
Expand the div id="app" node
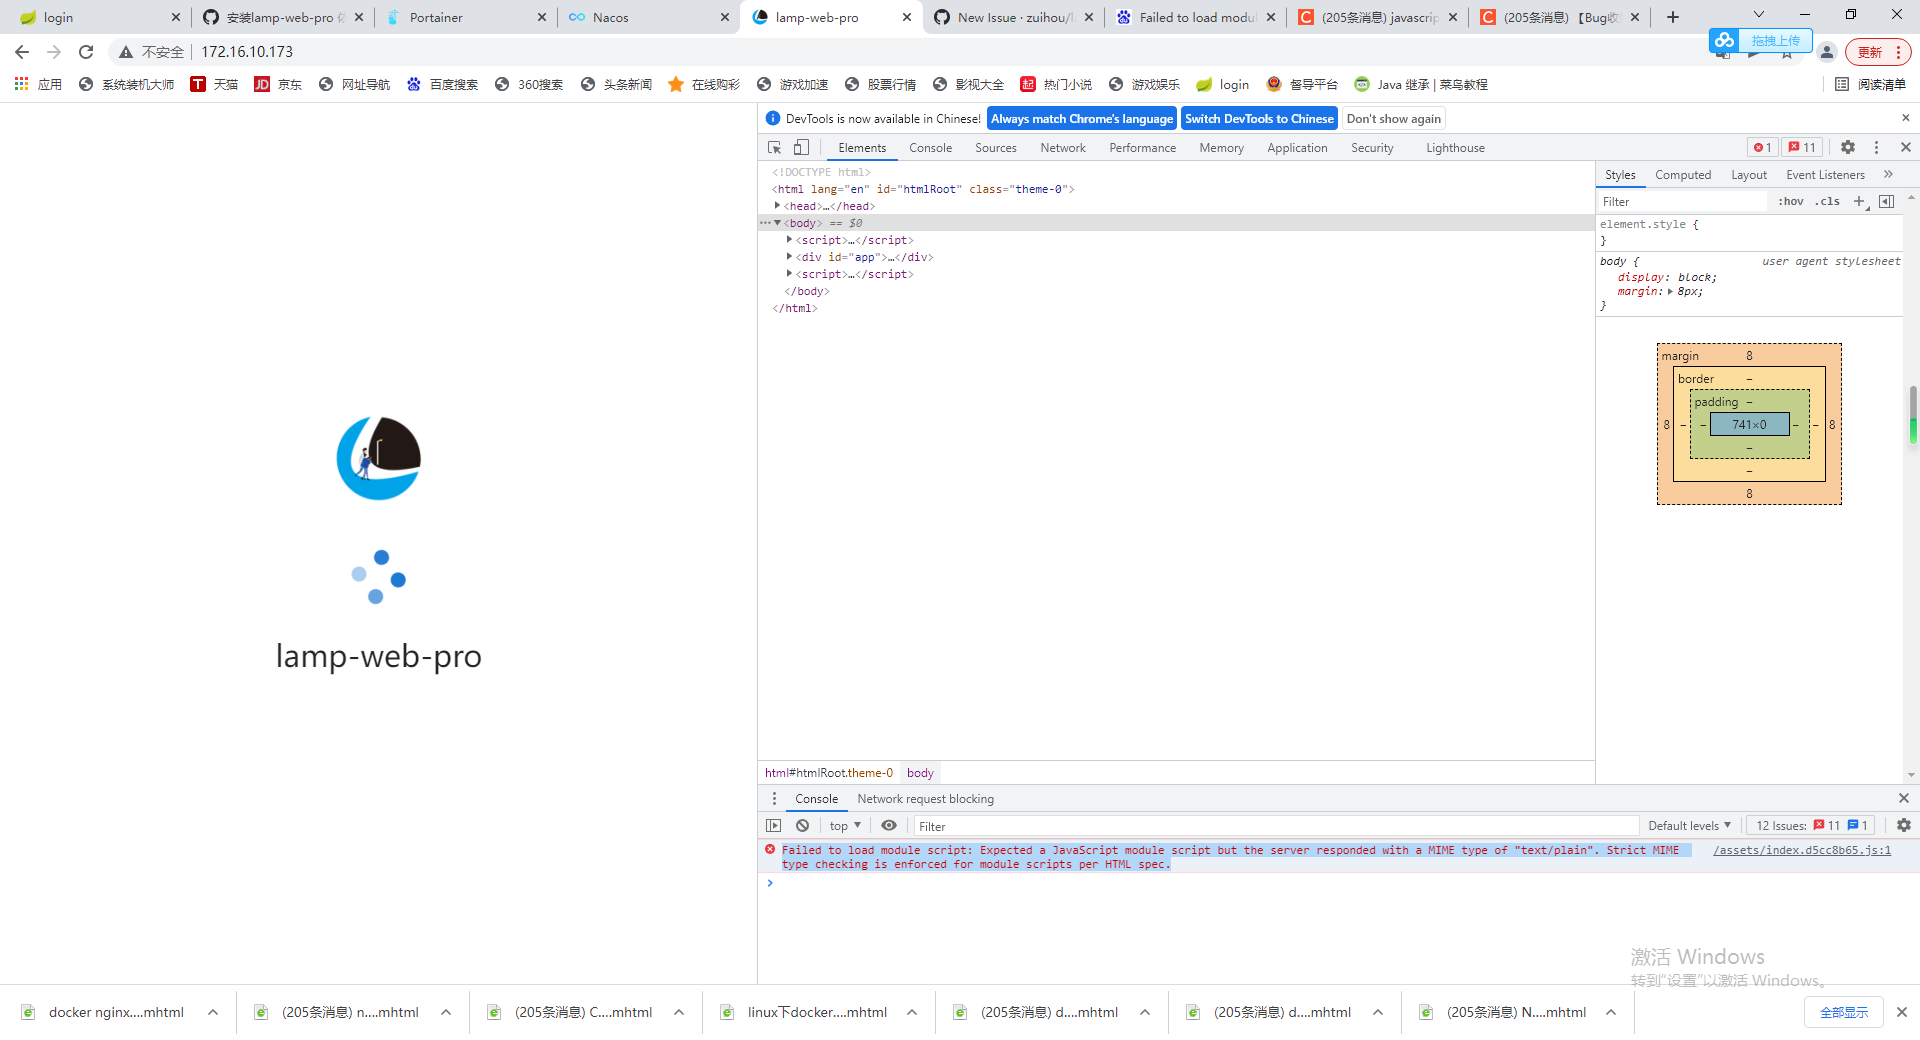[x=789, y=257]
